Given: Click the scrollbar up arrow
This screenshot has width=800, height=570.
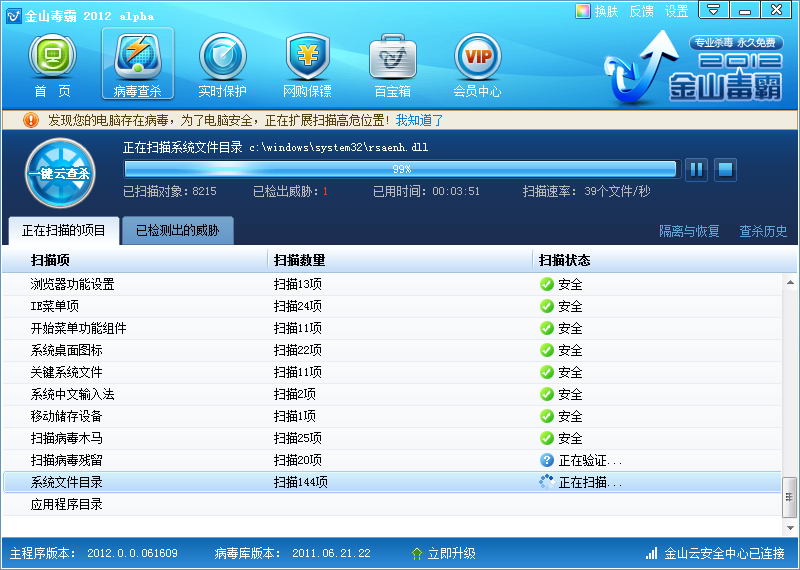Looking at the screenshot, I should tap(790, 282).
